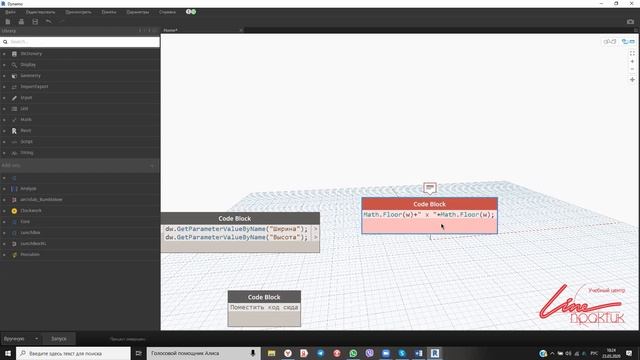
Task: Click the Math.Floor code line
Action: [429, 215]
